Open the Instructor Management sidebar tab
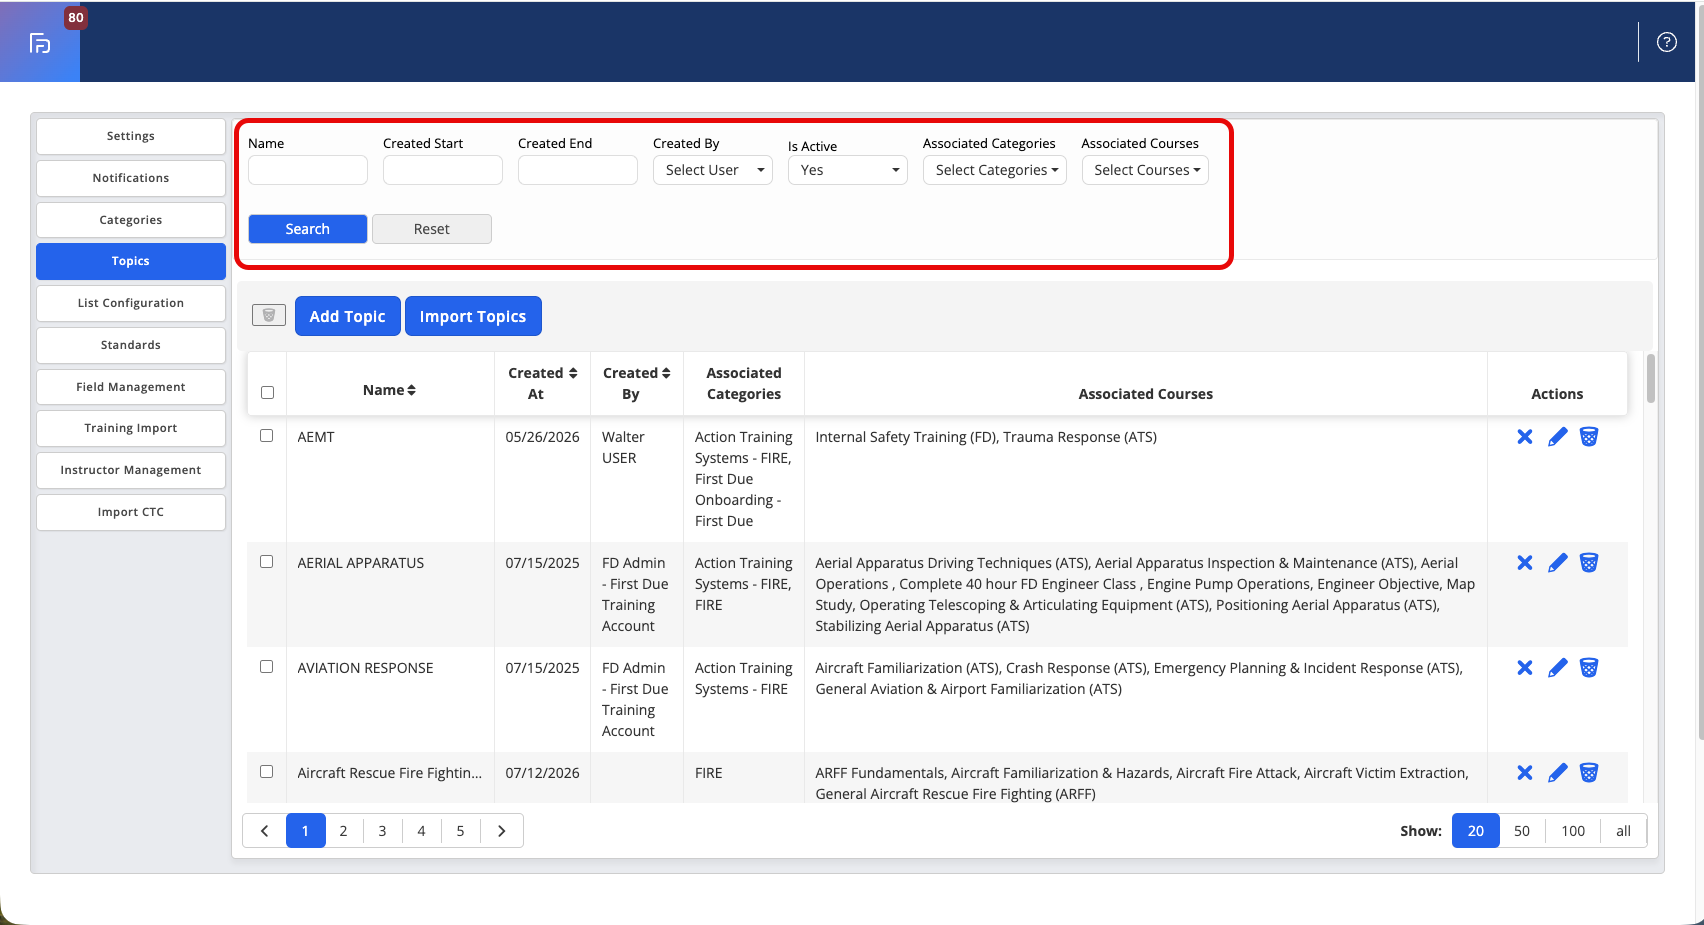The height and width of the screenshot is (925, 1704). (131, 470)
